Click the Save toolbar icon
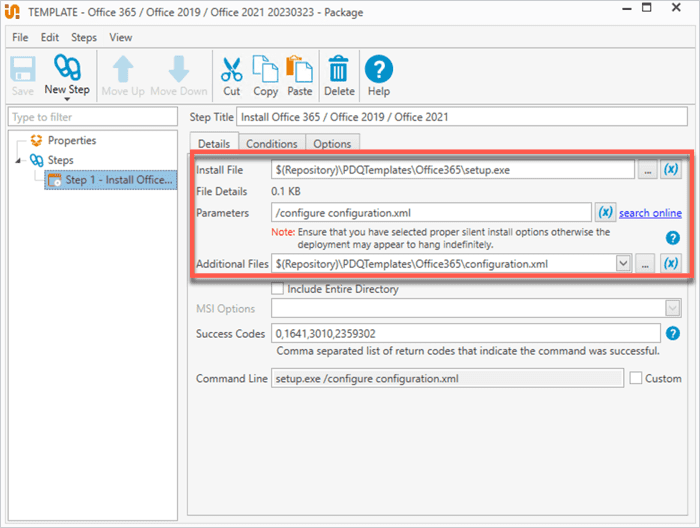This screenshot has width=700, height=528. coord(23,69)
